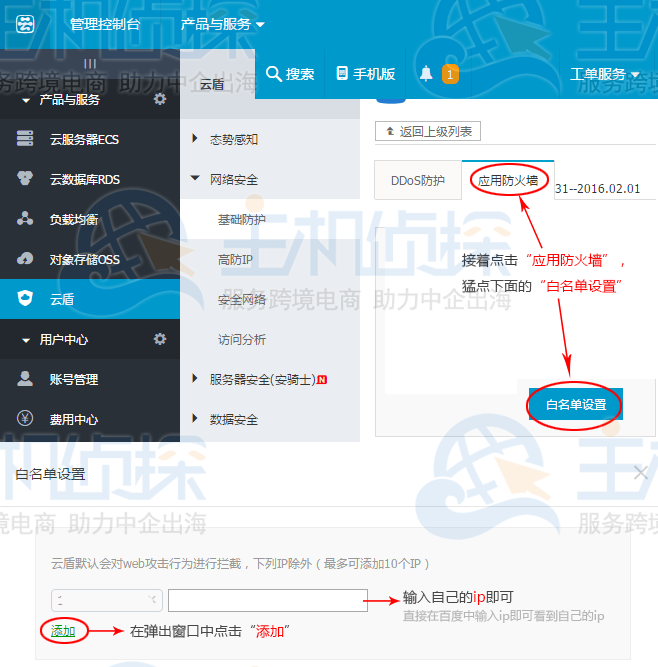The image size is (658, 667).
Task: Click the 云盾 panel header title
Action: (212, 85)
